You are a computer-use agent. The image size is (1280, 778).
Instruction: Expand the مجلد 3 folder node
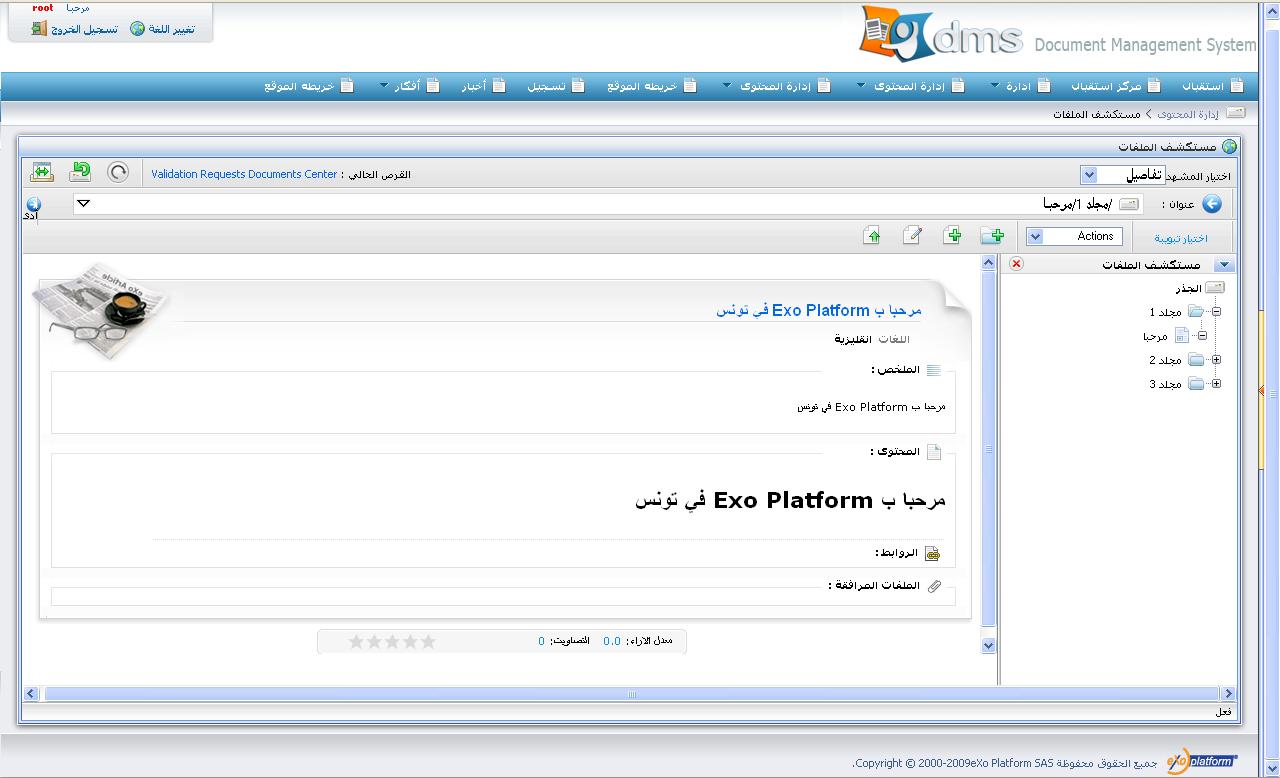pyautogui.click(x=1216, y=384)
